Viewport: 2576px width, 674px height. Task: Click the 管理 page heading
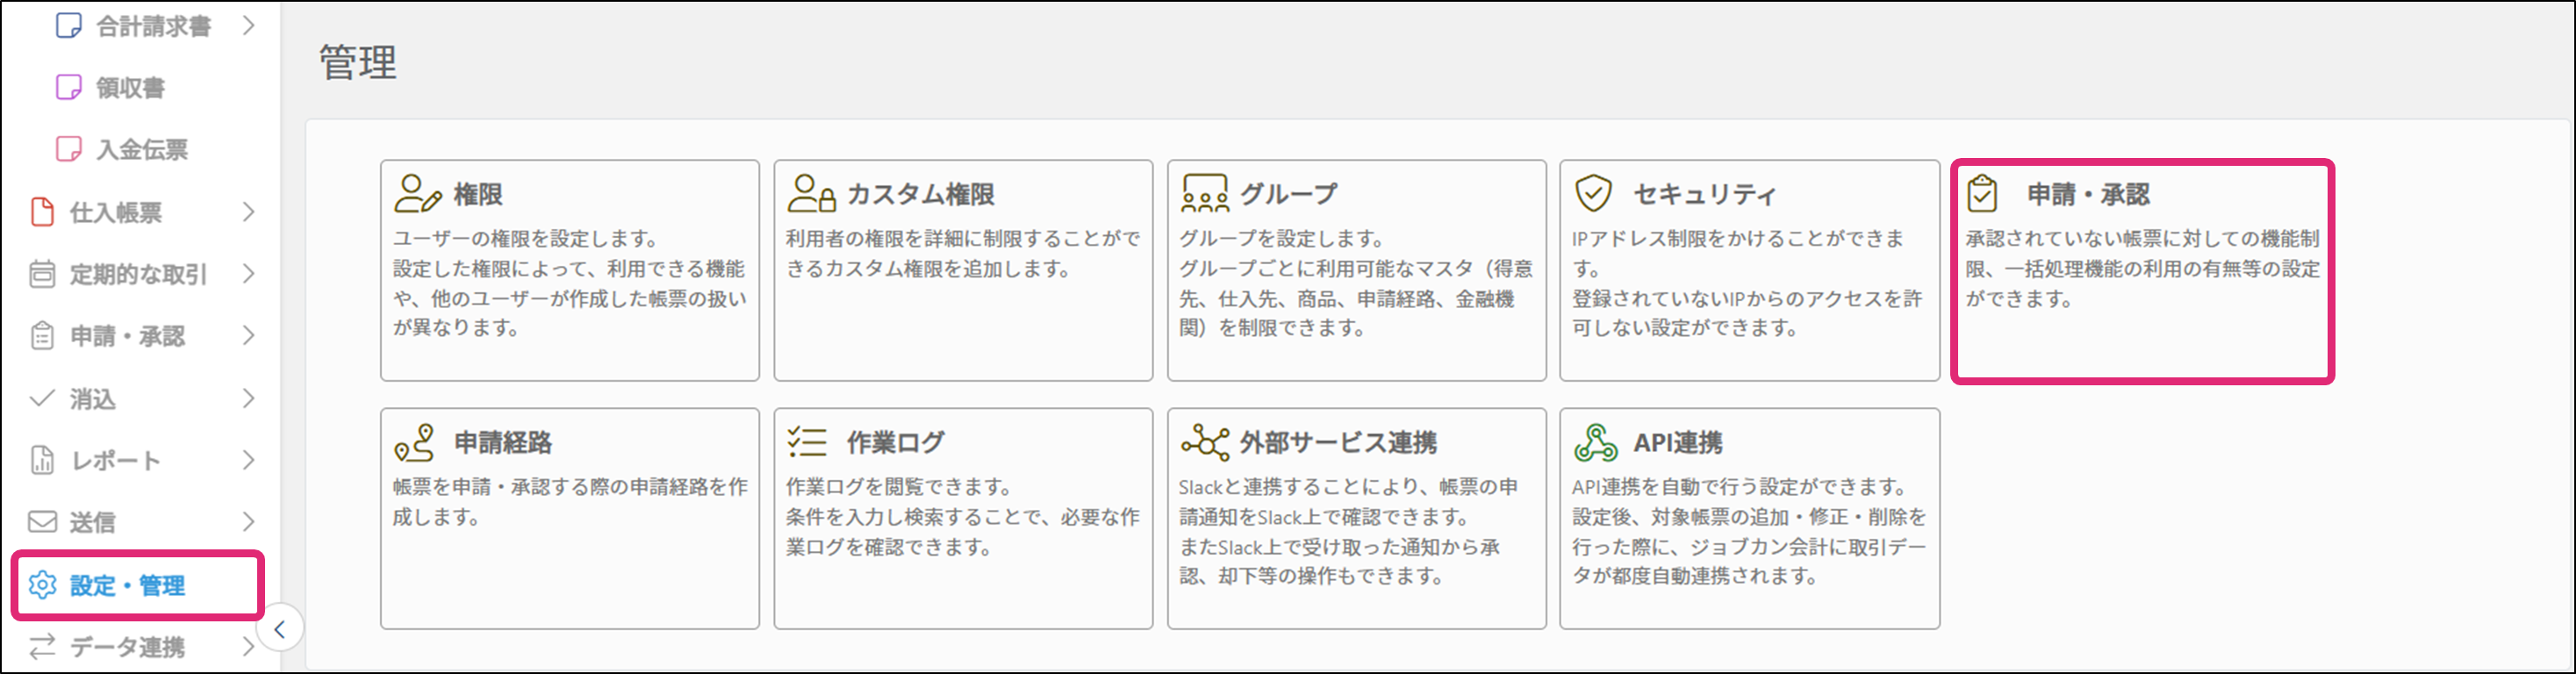pyautogui.click(x=358, y=62)
